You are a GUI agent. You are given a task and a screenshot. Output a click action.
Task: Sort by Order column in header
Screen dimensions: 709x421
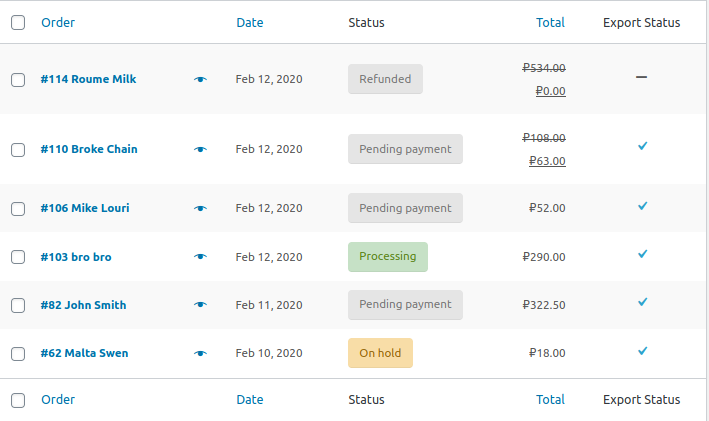coord(58,23)
